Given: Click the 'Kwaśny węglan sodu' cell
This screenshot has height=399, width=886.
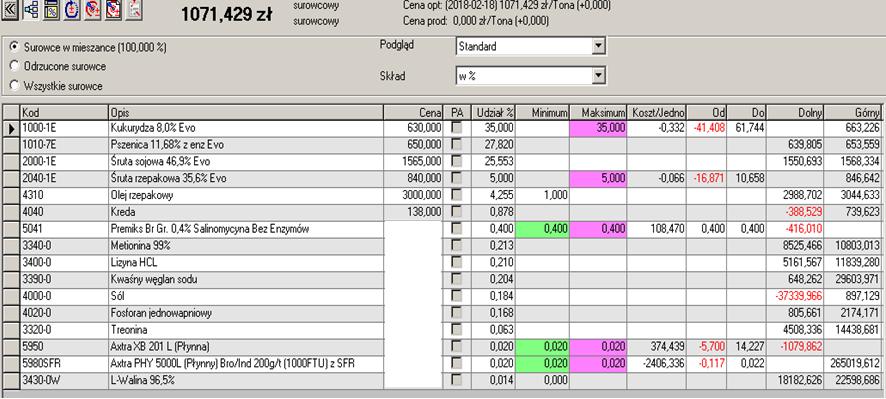Looking at the screenshot, I should pos(246,279).
